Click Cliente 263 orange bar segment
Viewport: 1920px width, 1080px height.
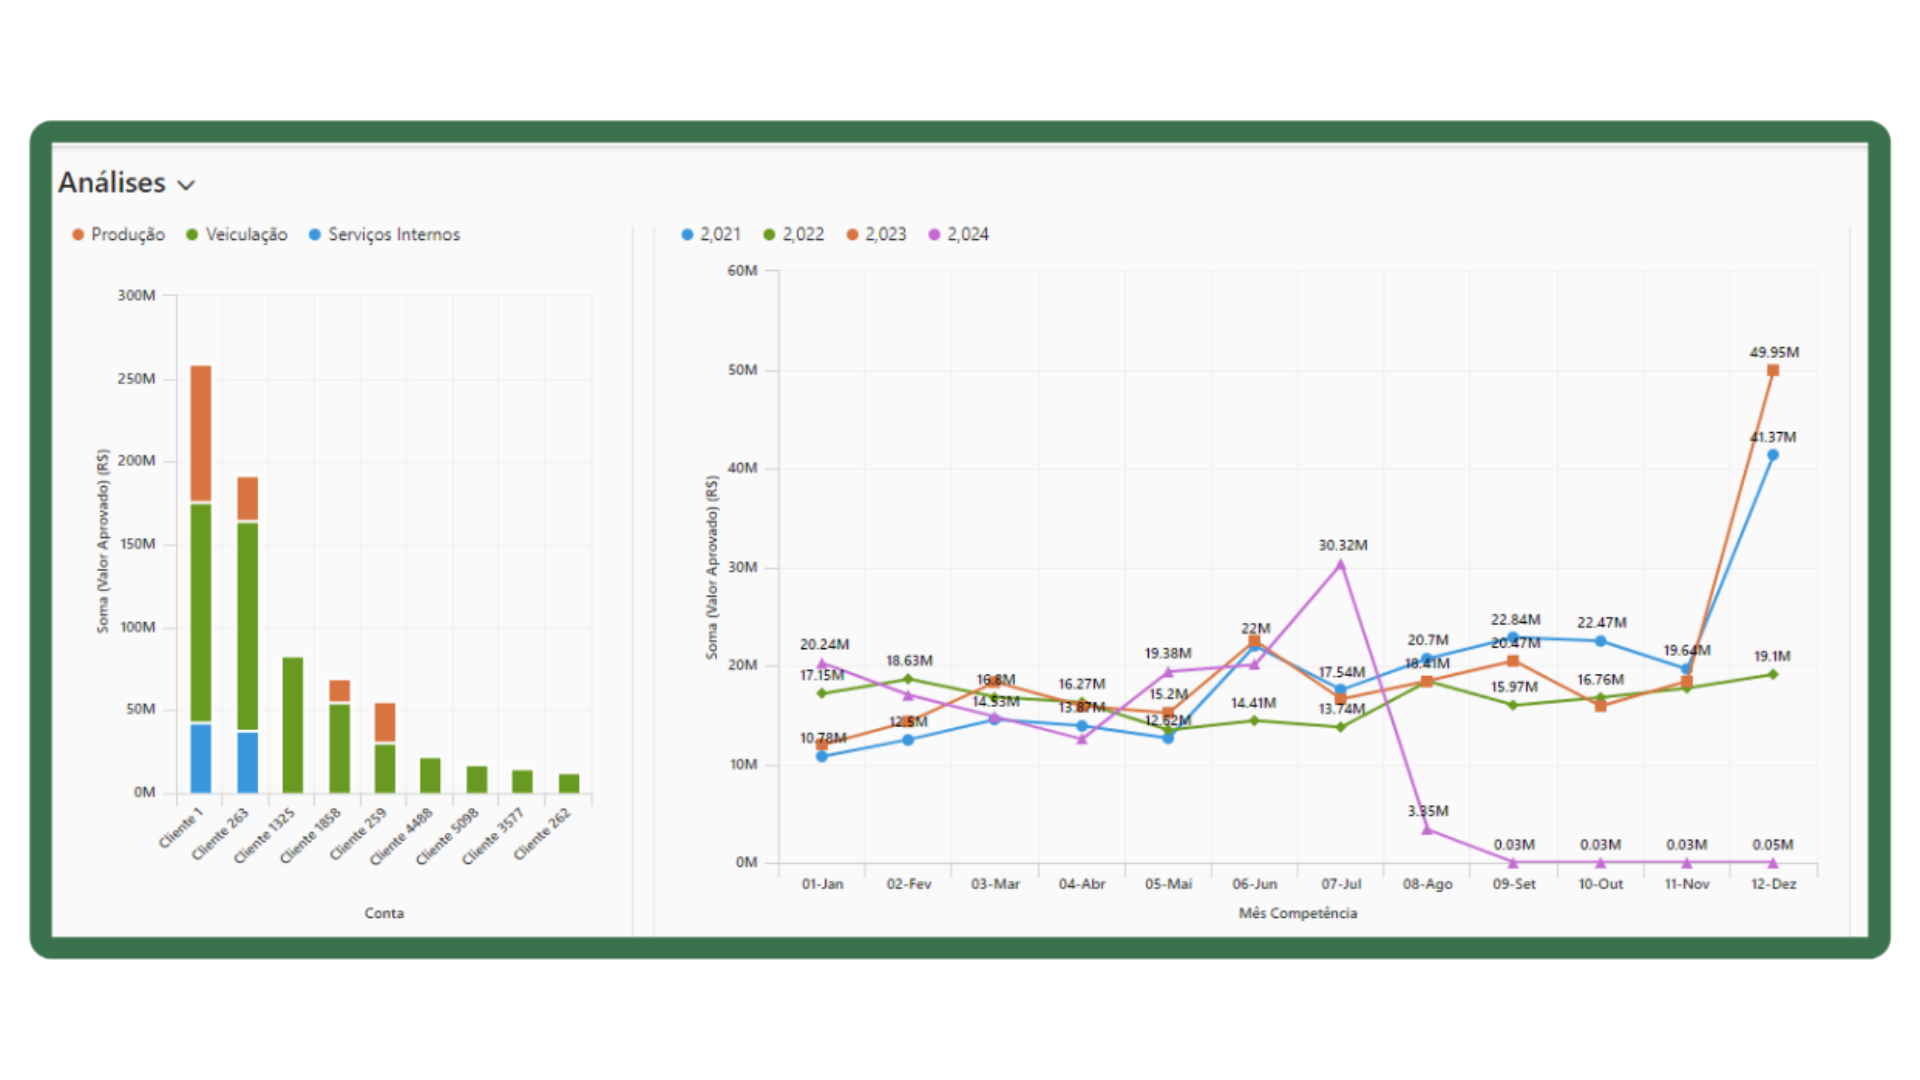(247, 498)
